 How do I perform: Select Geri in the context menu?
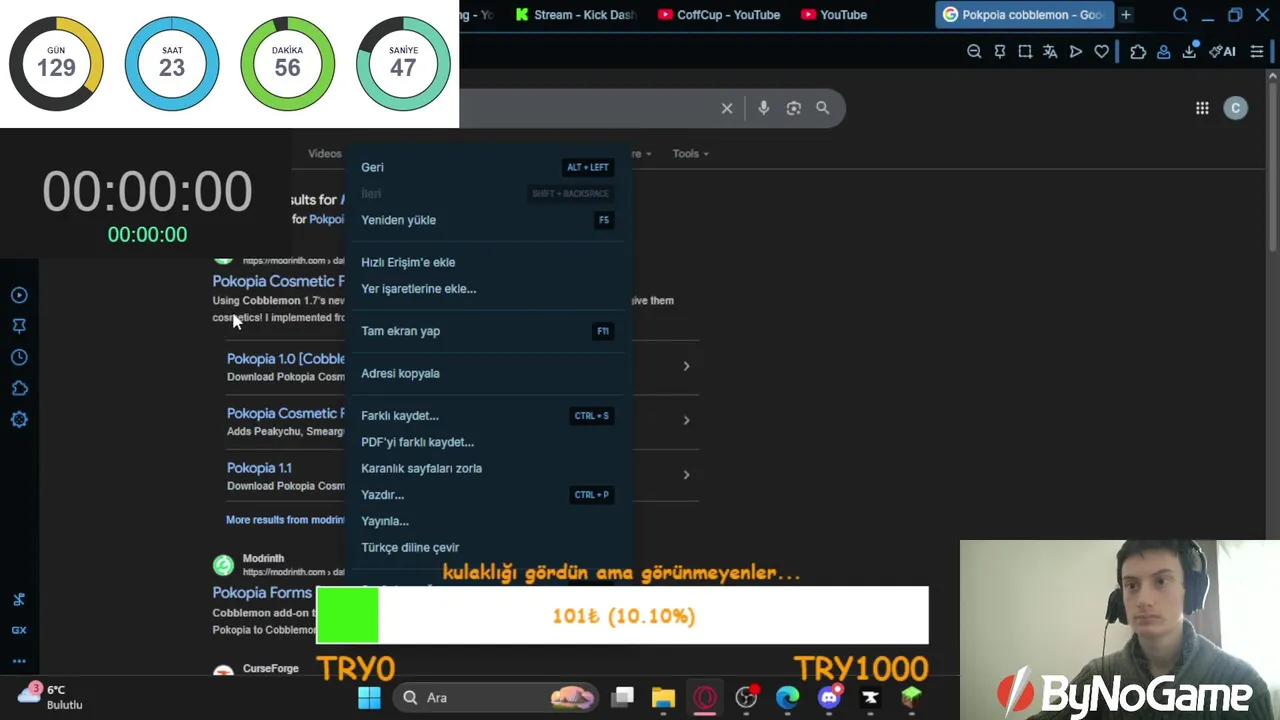tap(489, 167)
